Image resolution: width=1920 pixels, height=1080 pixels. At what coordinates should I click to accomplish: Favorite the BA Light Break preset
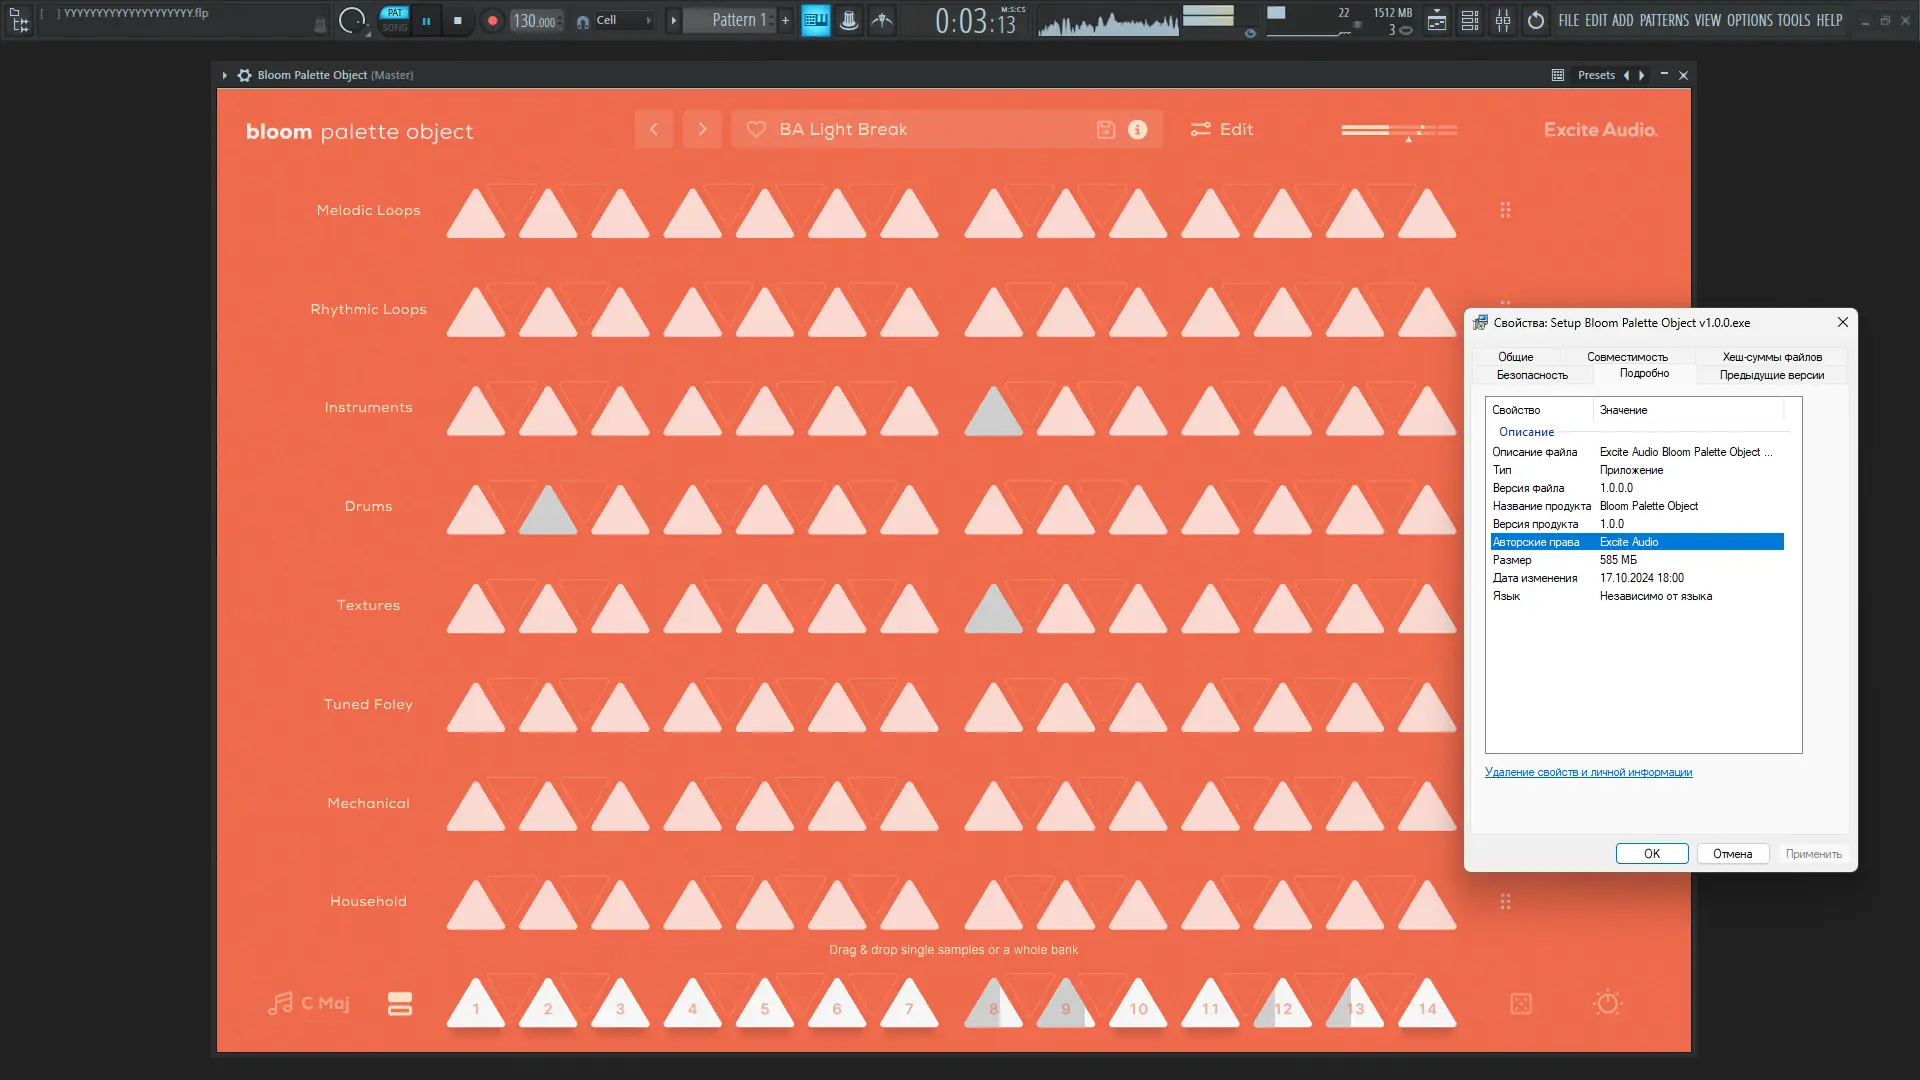(757, 130)
